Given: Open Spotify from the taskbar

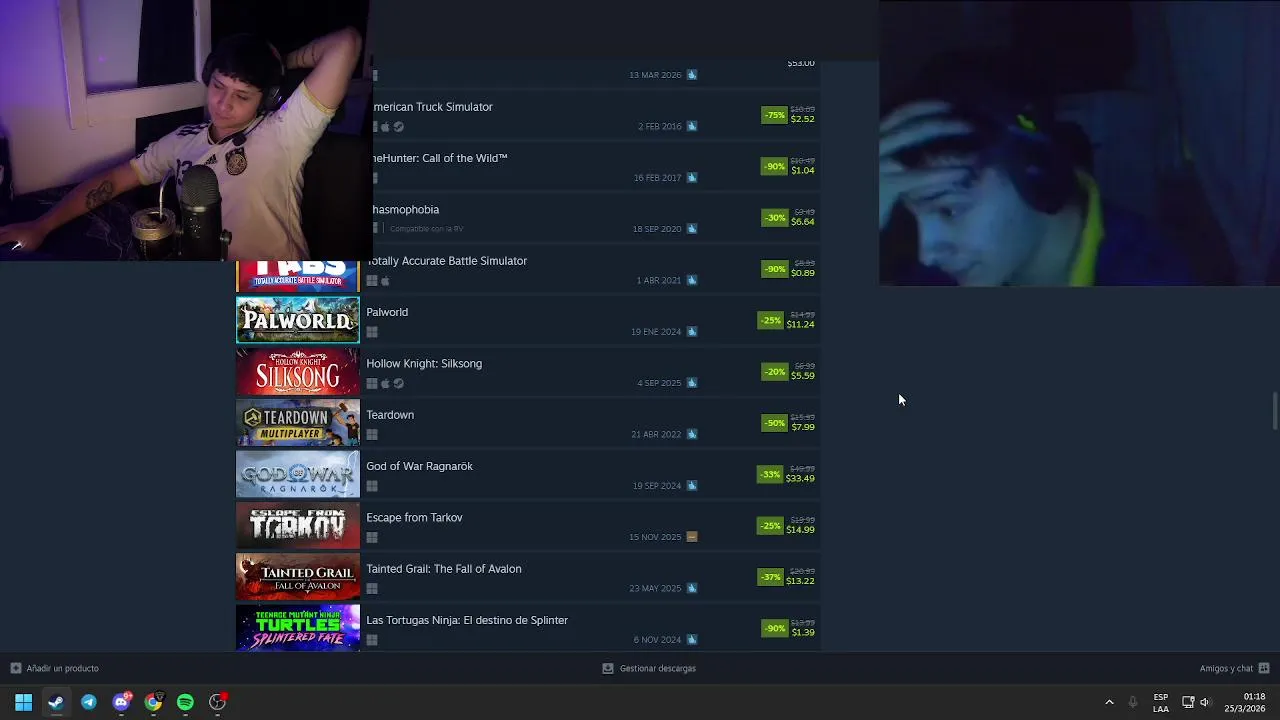Looking at the screenshot, I should click(x=185, y=702).
